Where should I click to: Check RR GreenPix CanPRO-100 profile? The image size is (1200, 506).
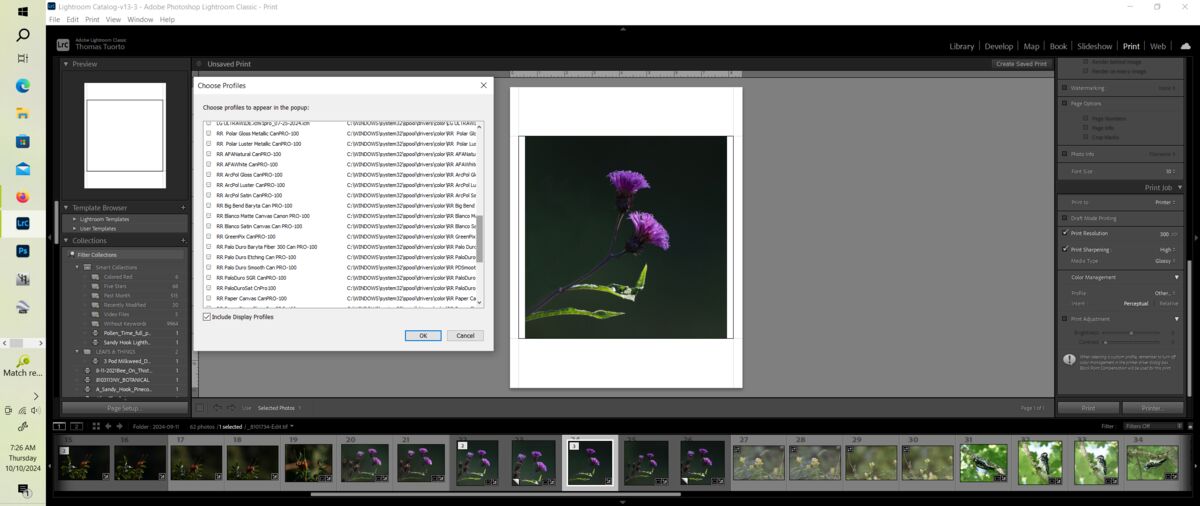[x=209, y=236]
